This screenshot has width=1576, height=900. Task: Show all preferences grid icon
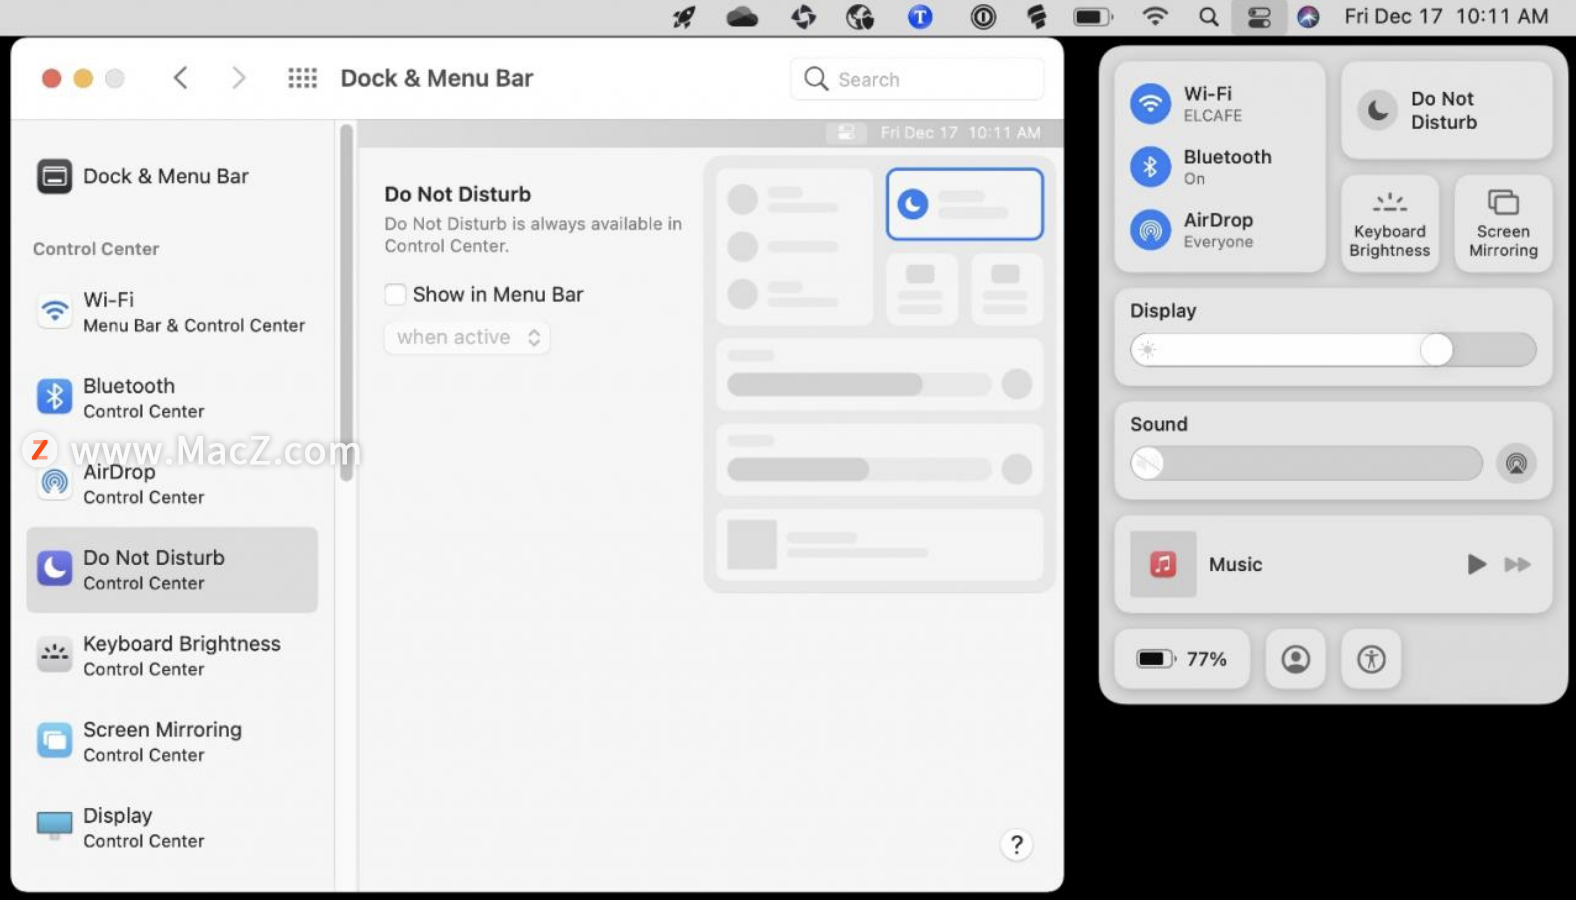coord(302,78)
